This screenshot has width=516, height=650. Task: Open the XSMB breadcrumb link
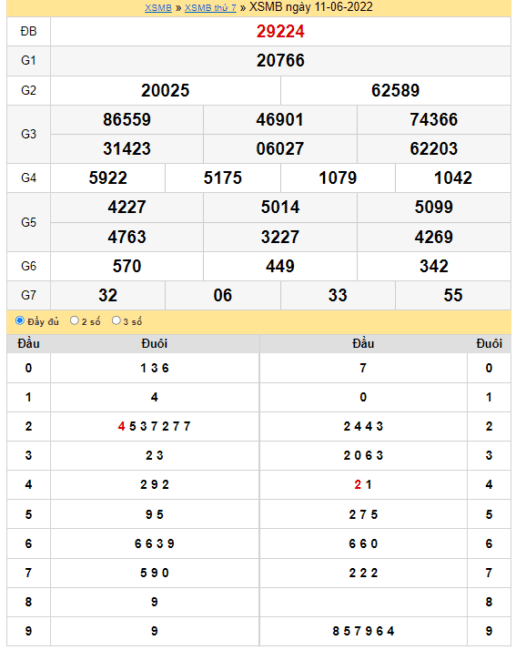(x=158, y=8)
